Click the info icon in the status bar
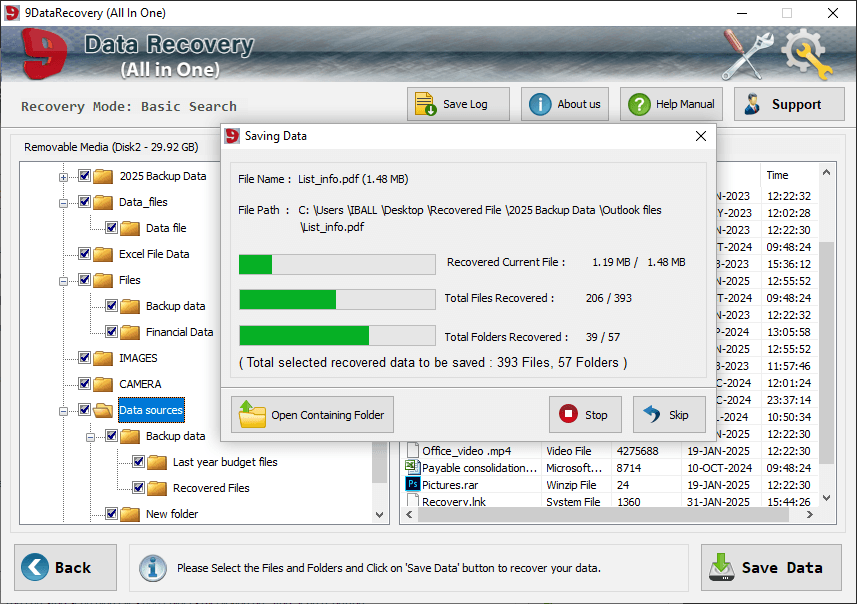 coord(152,568)
